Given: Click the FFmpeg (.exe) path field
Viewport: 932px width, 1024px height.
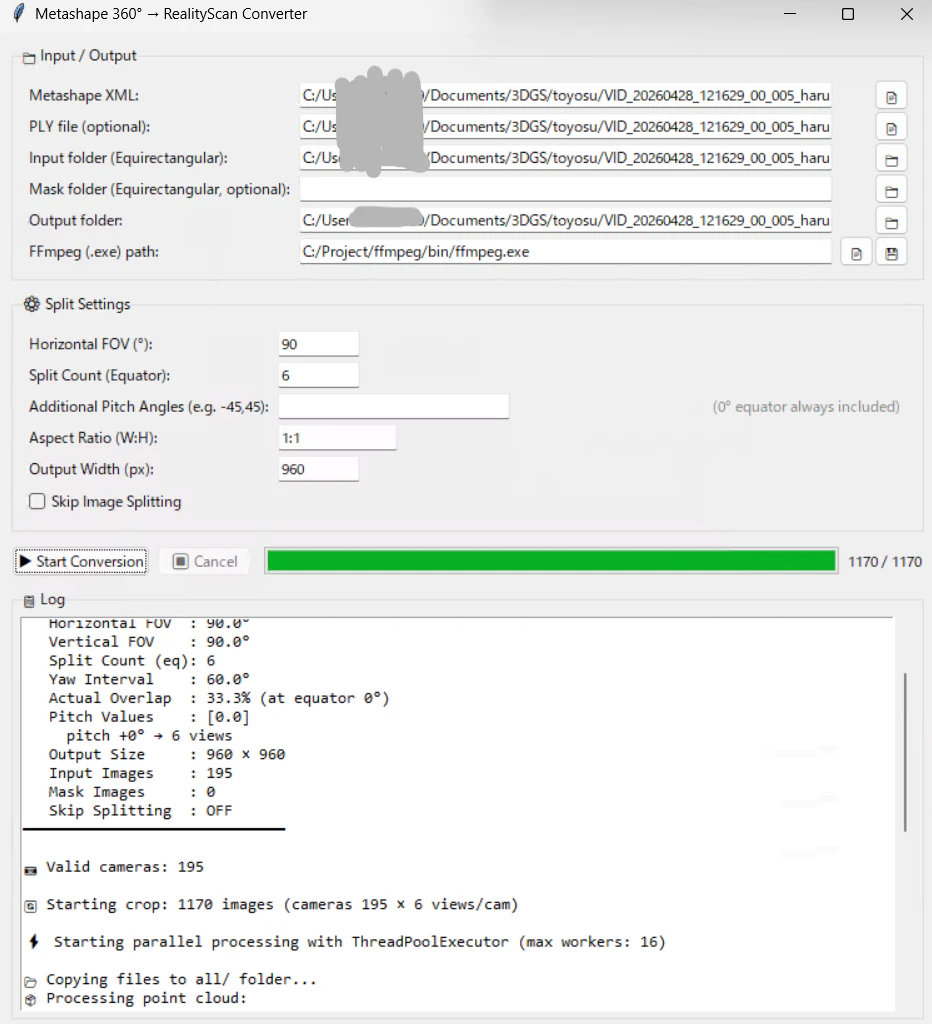Looking at the screenshot, I should [x=565, y=252].
